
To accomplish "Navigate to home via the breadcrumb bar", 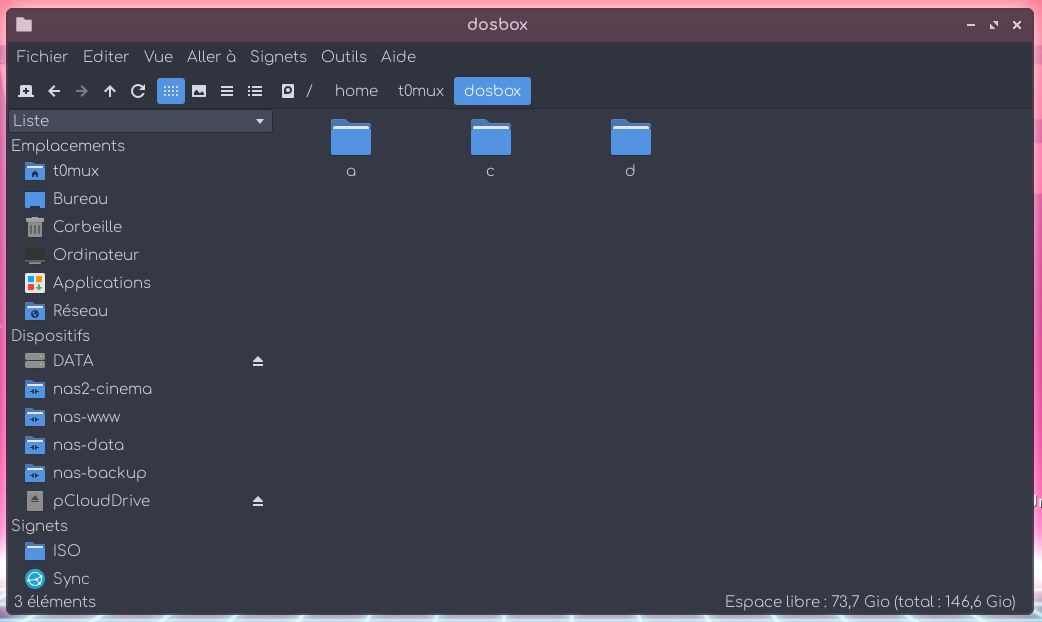I will click(356, 90).
